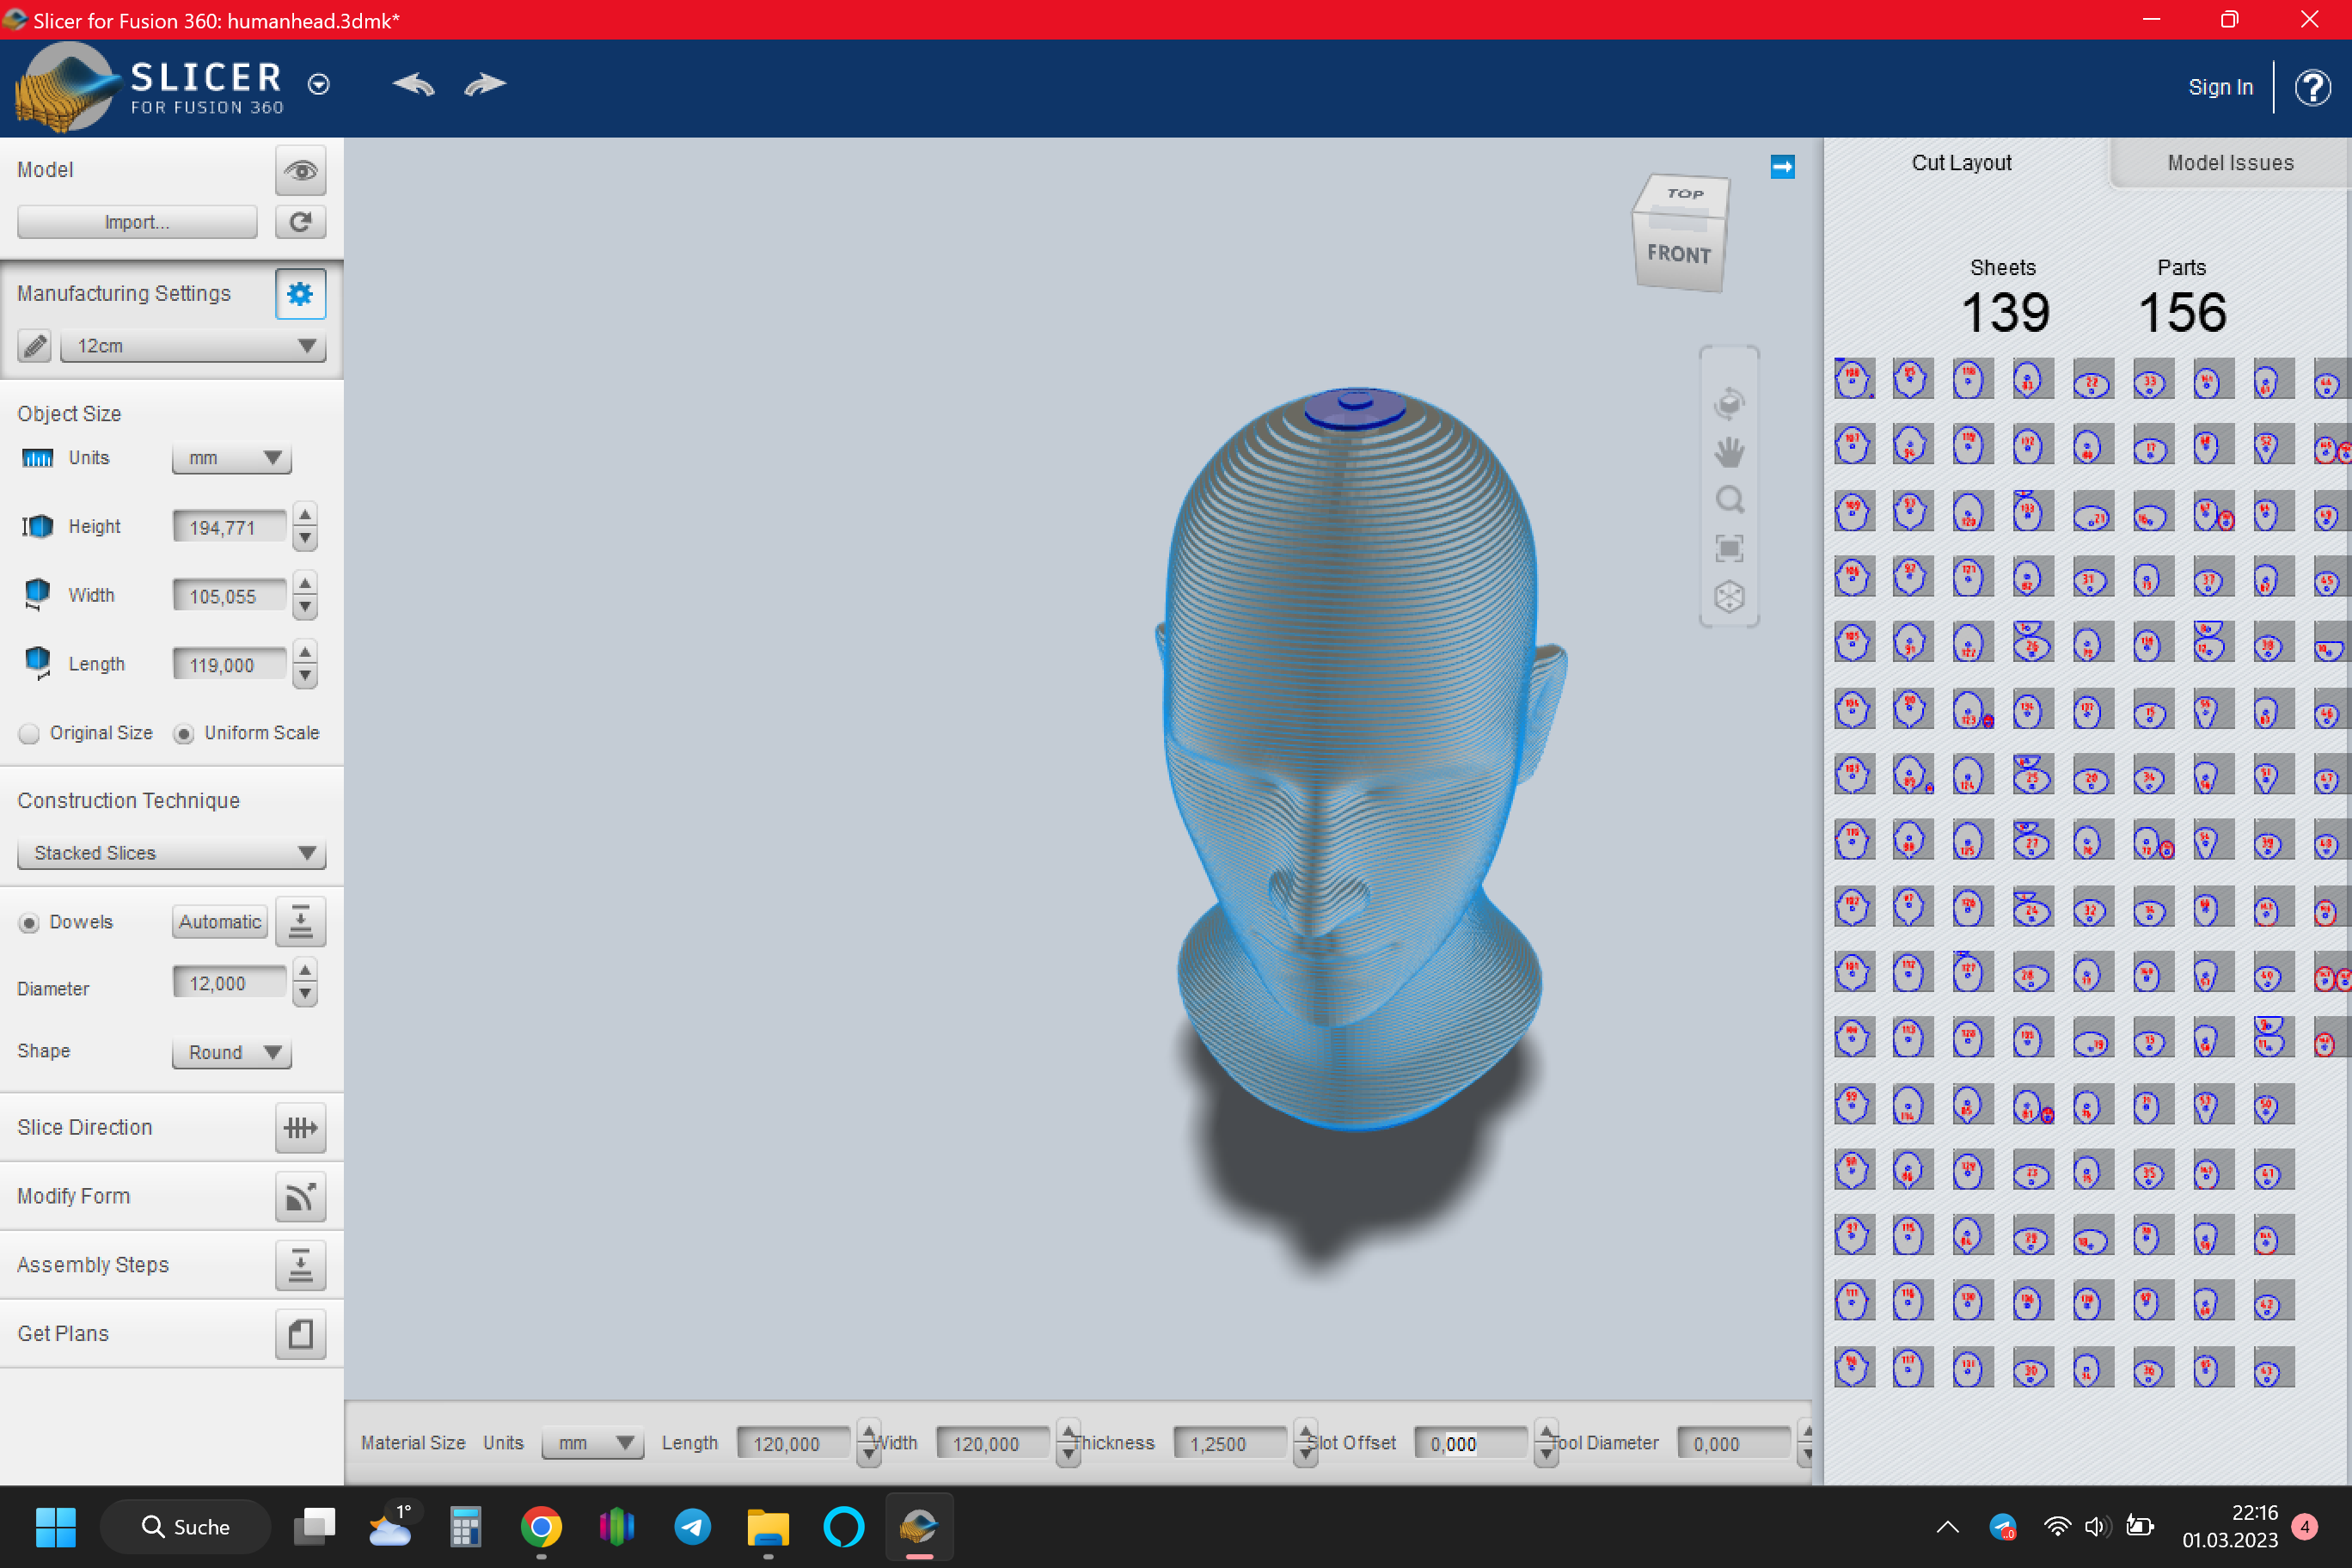This screenshot has height=1568, width=2352.
Task: Open Manufacturing Settings gear icon
Action: 300,294
